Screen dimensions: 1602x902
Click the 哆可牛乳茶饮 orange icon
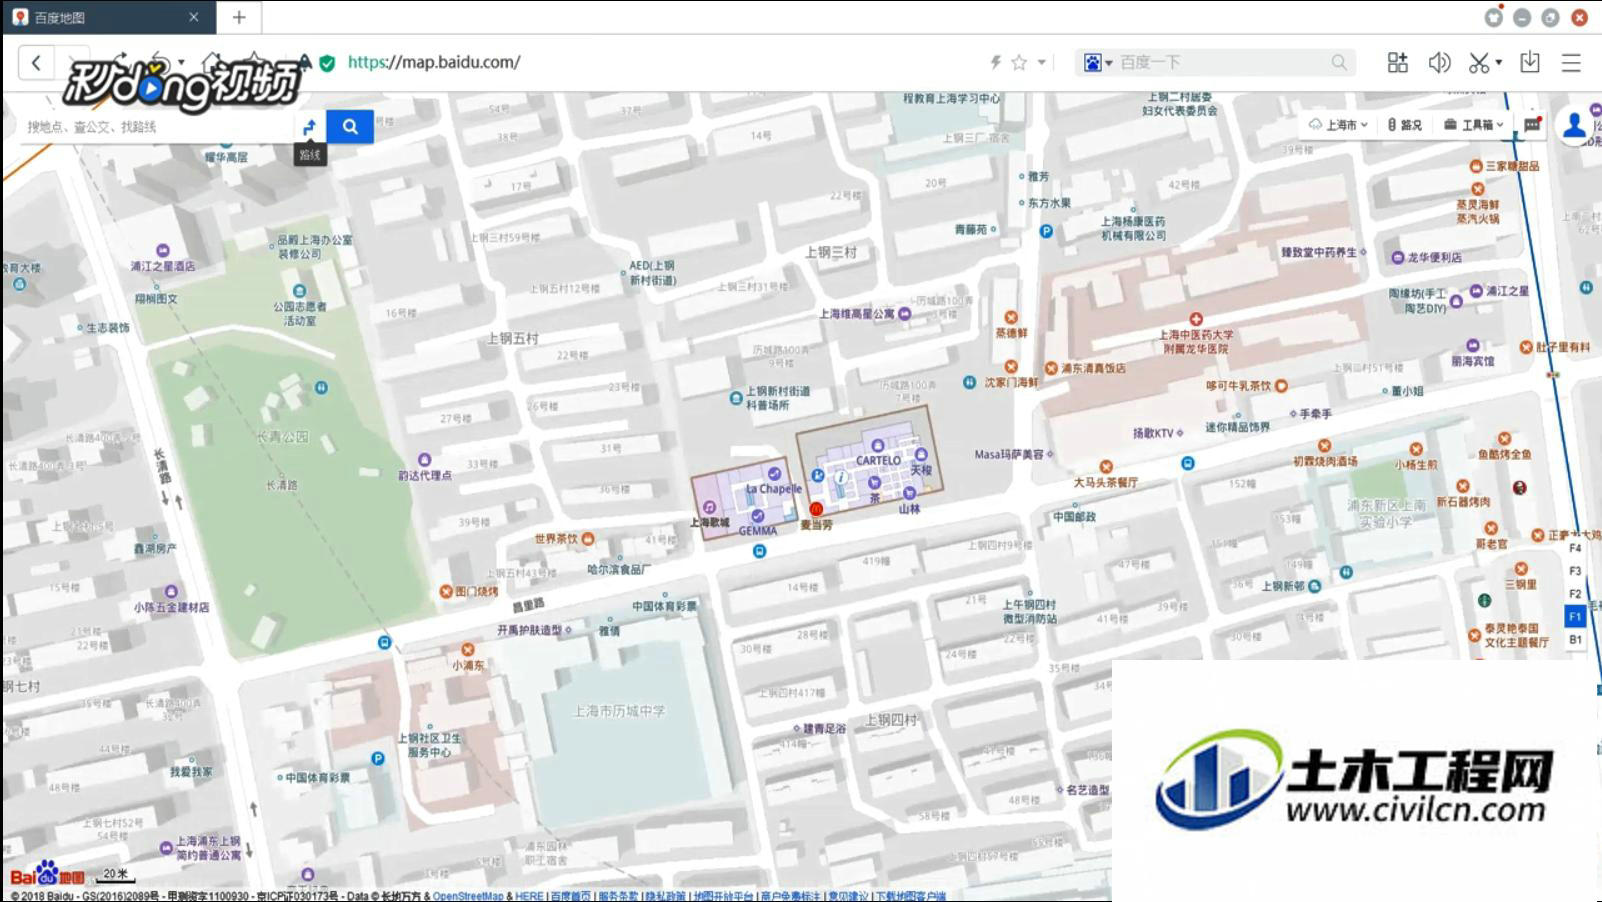[1281, 386]
